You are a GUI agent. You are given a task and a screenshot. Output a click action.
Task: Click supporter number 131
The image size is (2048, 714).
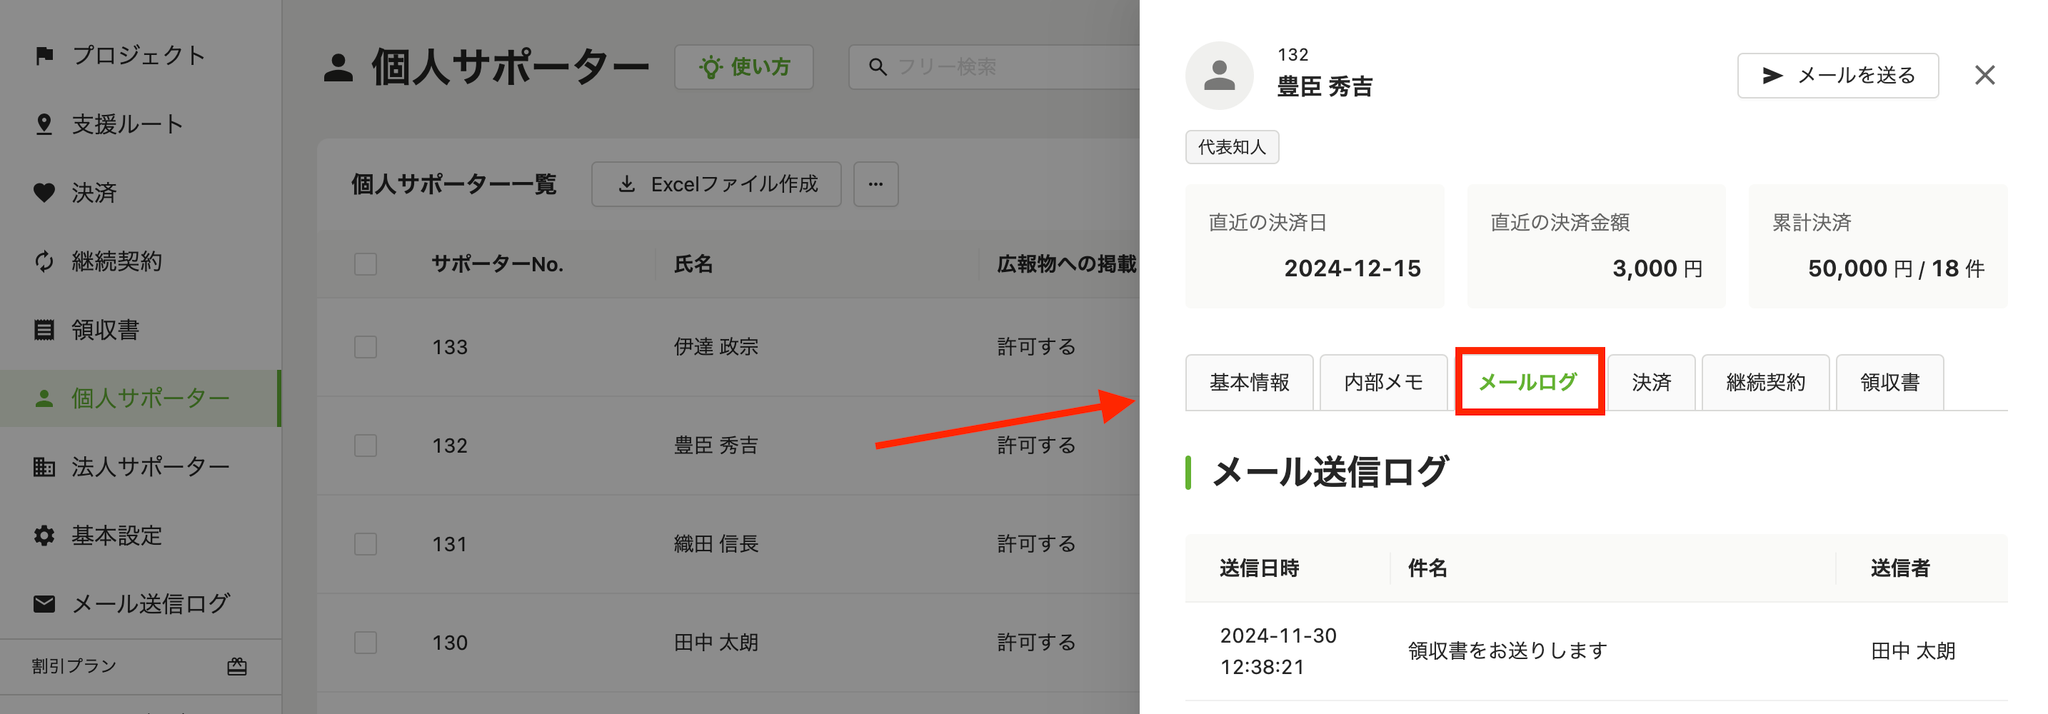450,544
